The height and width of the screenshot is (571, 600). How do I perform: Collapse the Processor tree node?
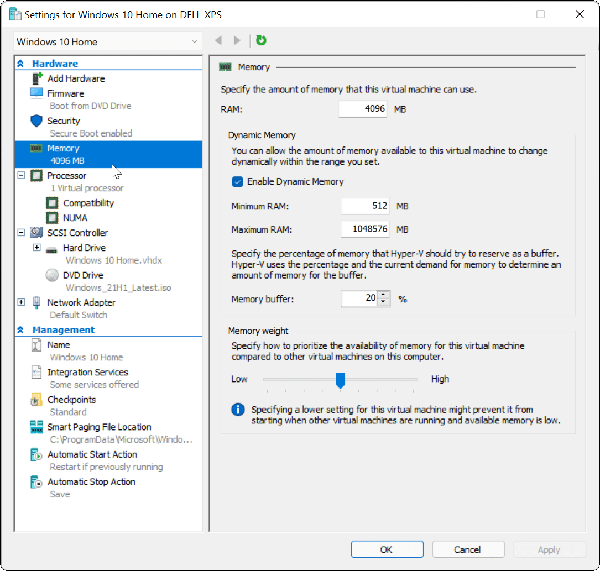(21, 175)
